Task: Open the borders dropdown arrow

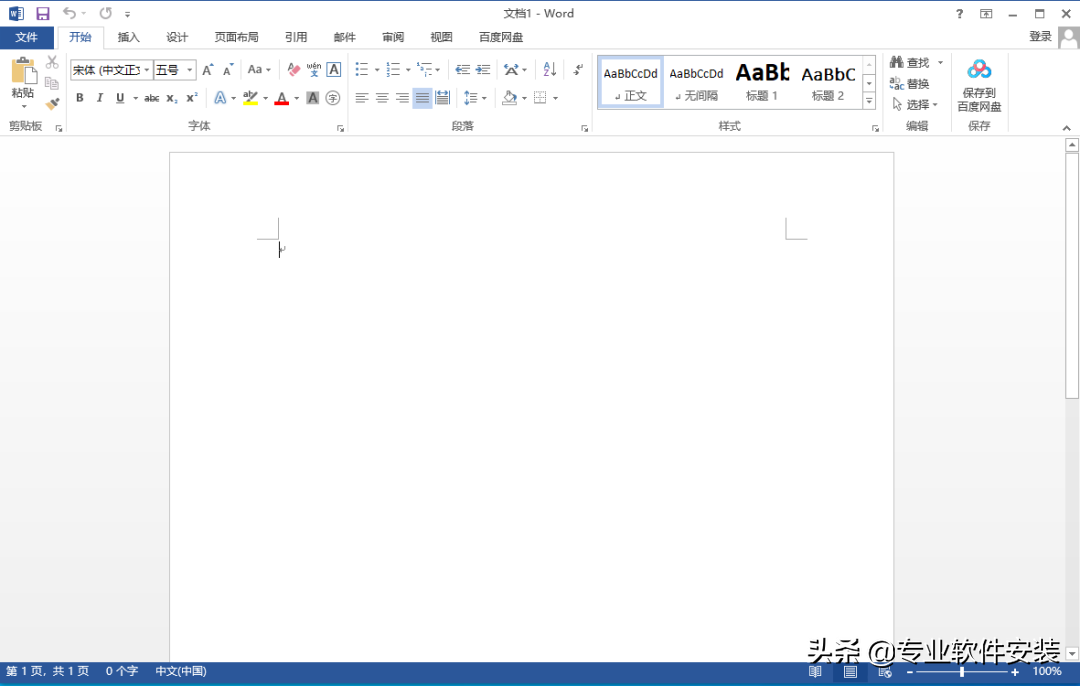Action: 555,98
